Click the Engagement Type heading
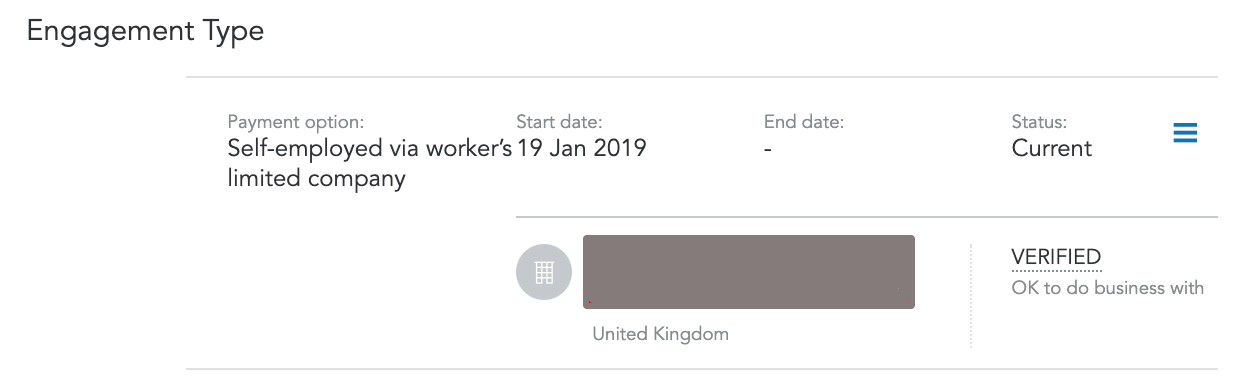1250x386 pixels. click(145, 31)
